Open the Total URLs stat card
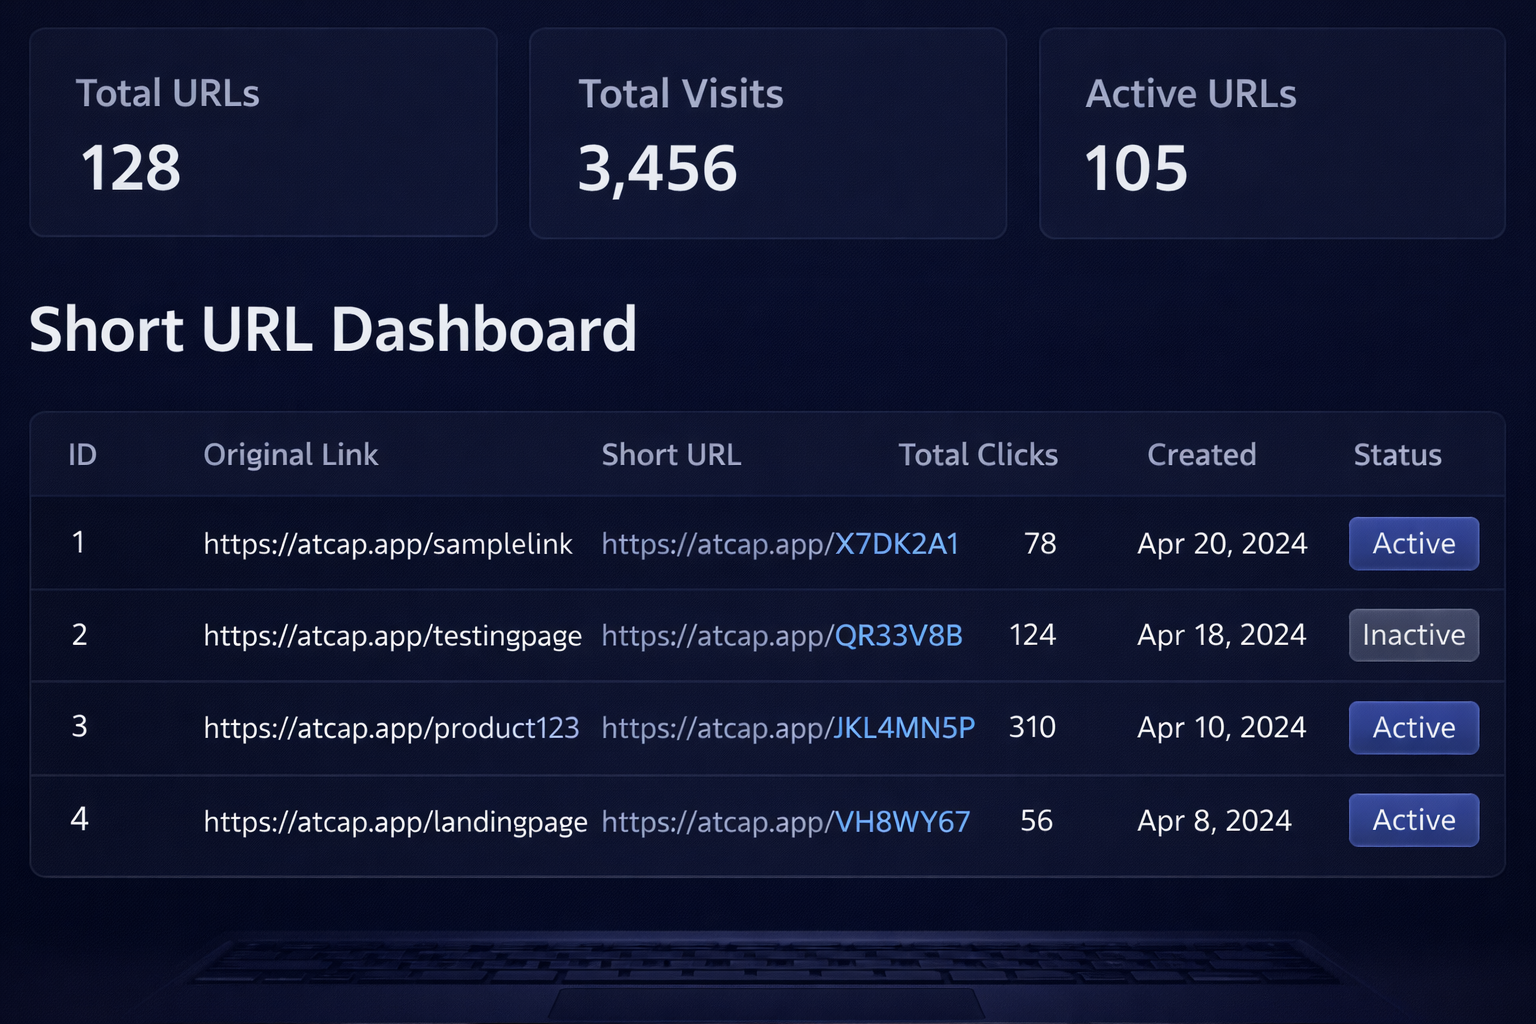The image size is (1536, 1024). [x=263, y=133]
